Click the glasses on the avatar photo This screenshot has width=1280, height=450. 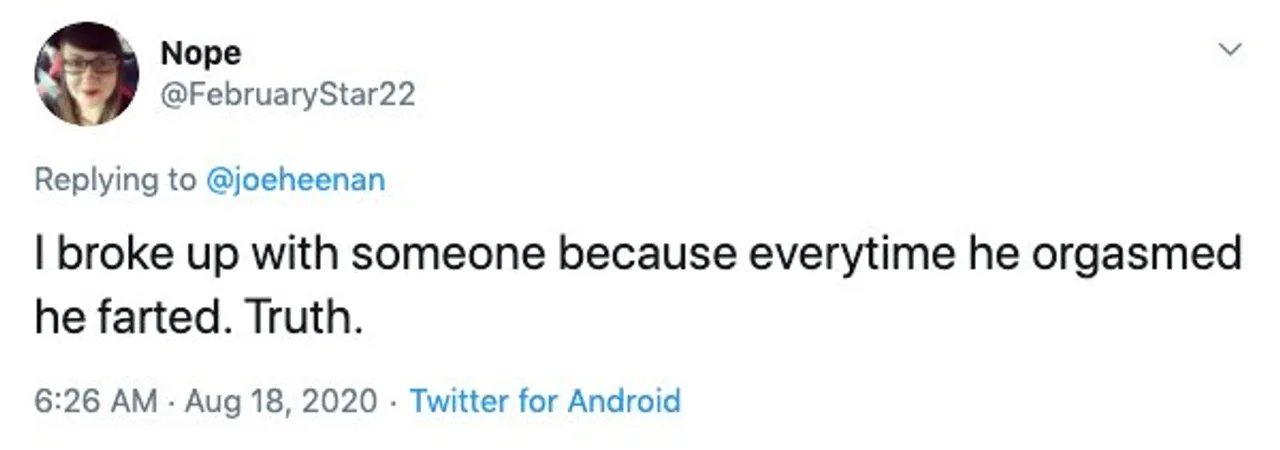[89, 64]
